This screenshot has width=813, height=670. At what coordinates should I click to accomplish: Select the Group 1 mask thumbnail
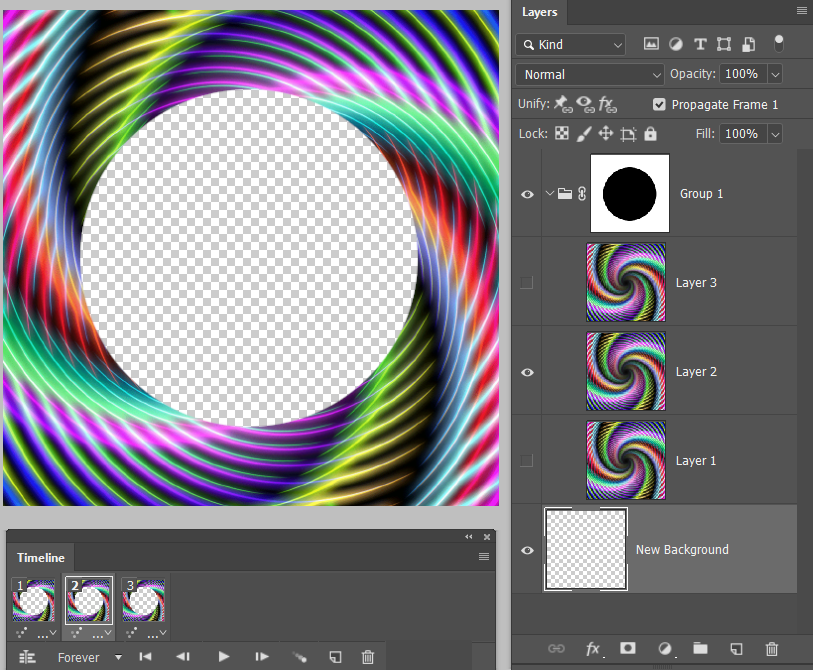pyautogui.click(x=629, y=193)
